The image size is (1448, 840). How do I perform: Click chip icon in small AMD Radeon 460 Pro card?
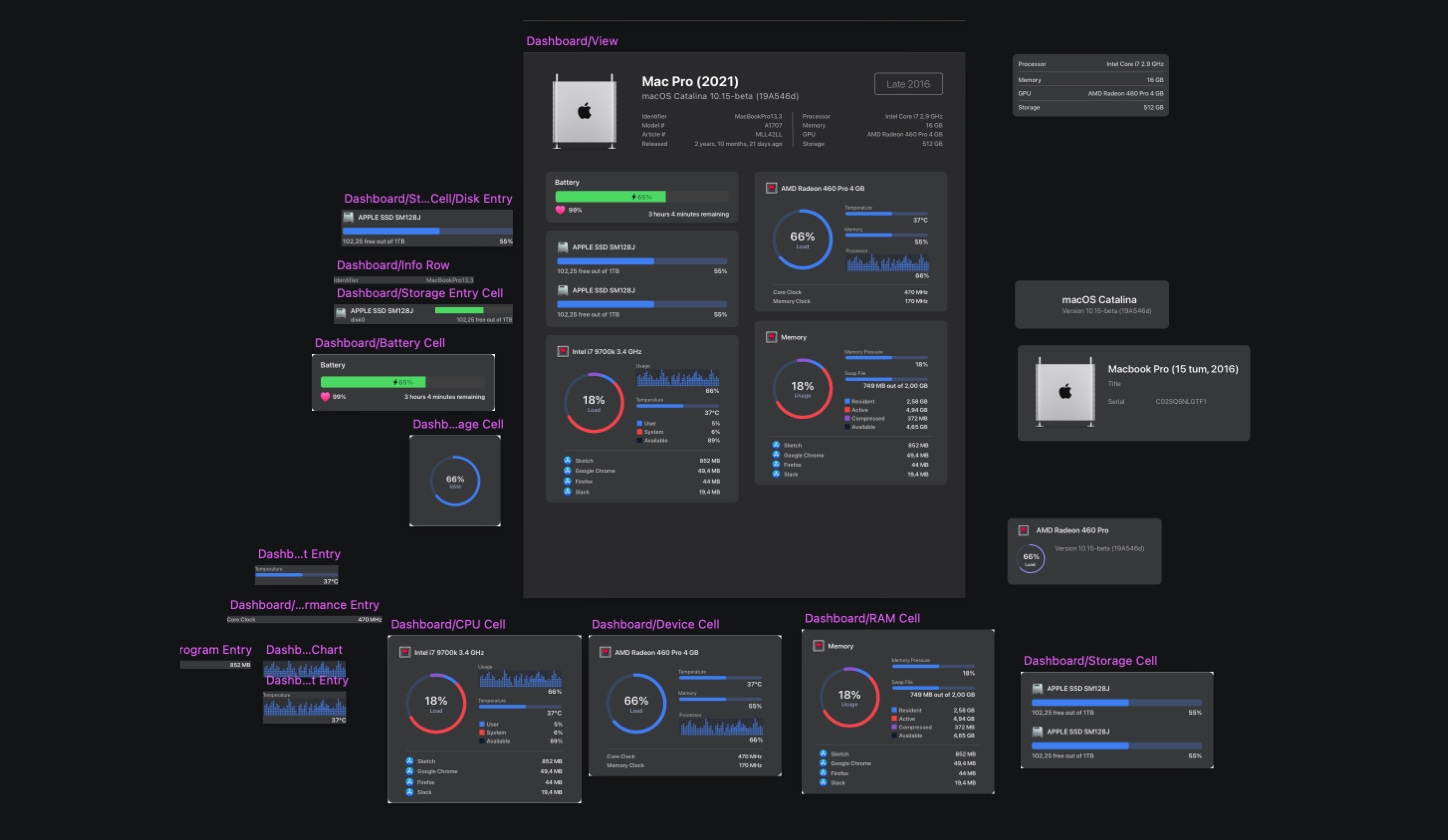click(1024, 530)
